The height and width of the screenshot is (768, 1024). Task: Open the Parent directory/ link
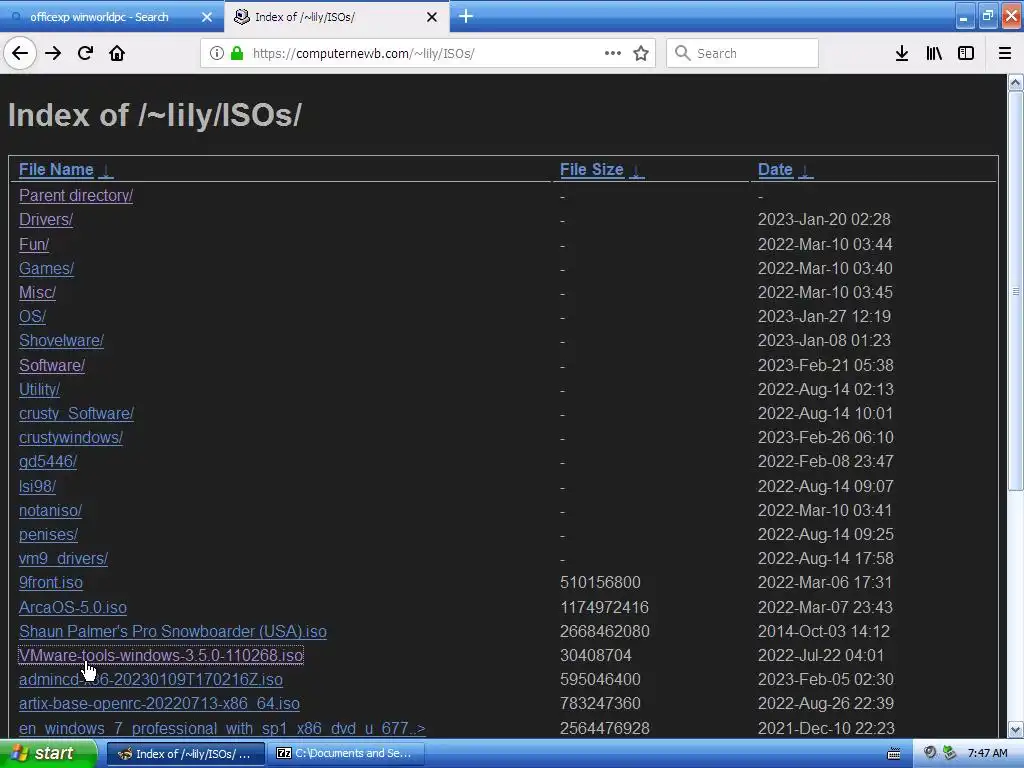(76, 195)
